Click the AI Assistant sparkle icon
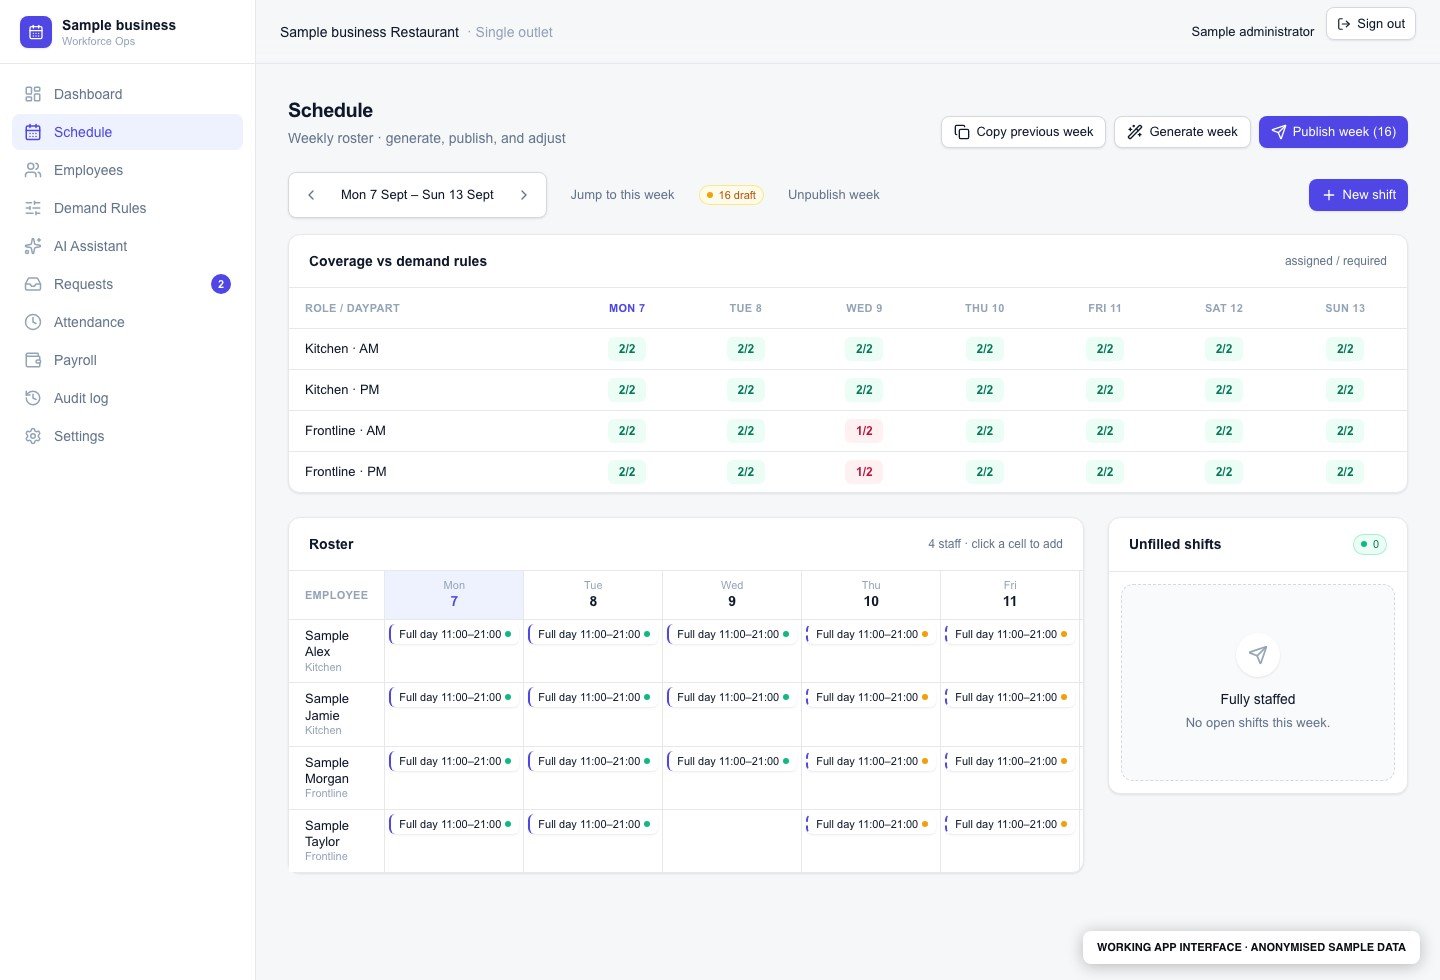1440x980 pixels. point(33,246)
